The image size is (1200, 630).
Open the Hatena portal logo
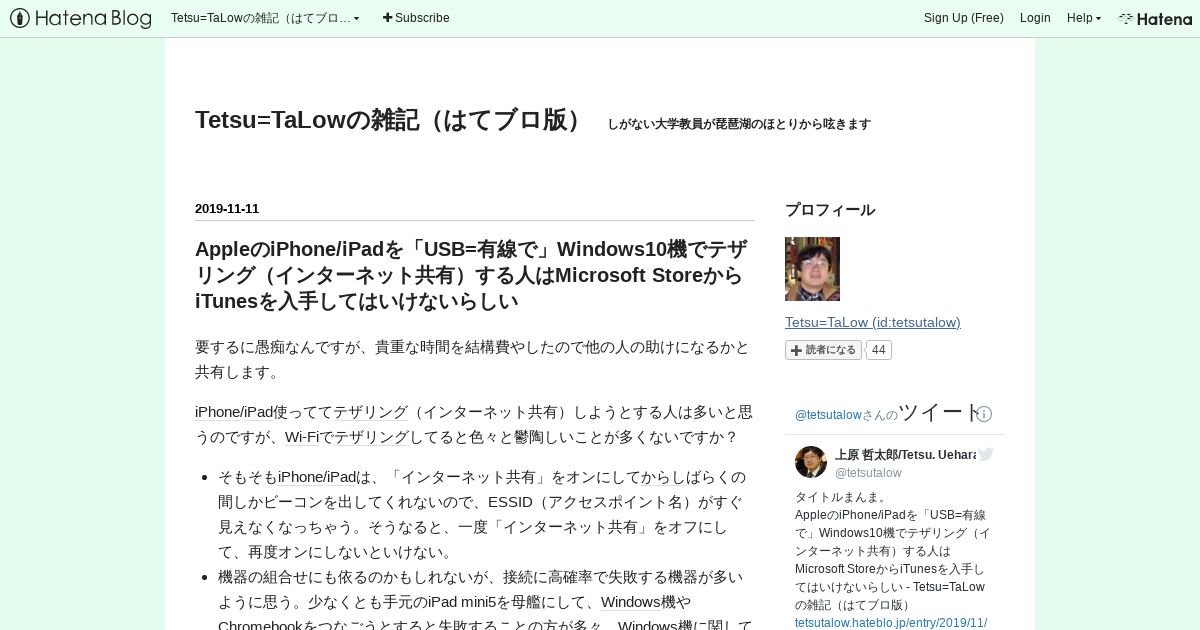pyautogui.click(x=1155, y=18)
